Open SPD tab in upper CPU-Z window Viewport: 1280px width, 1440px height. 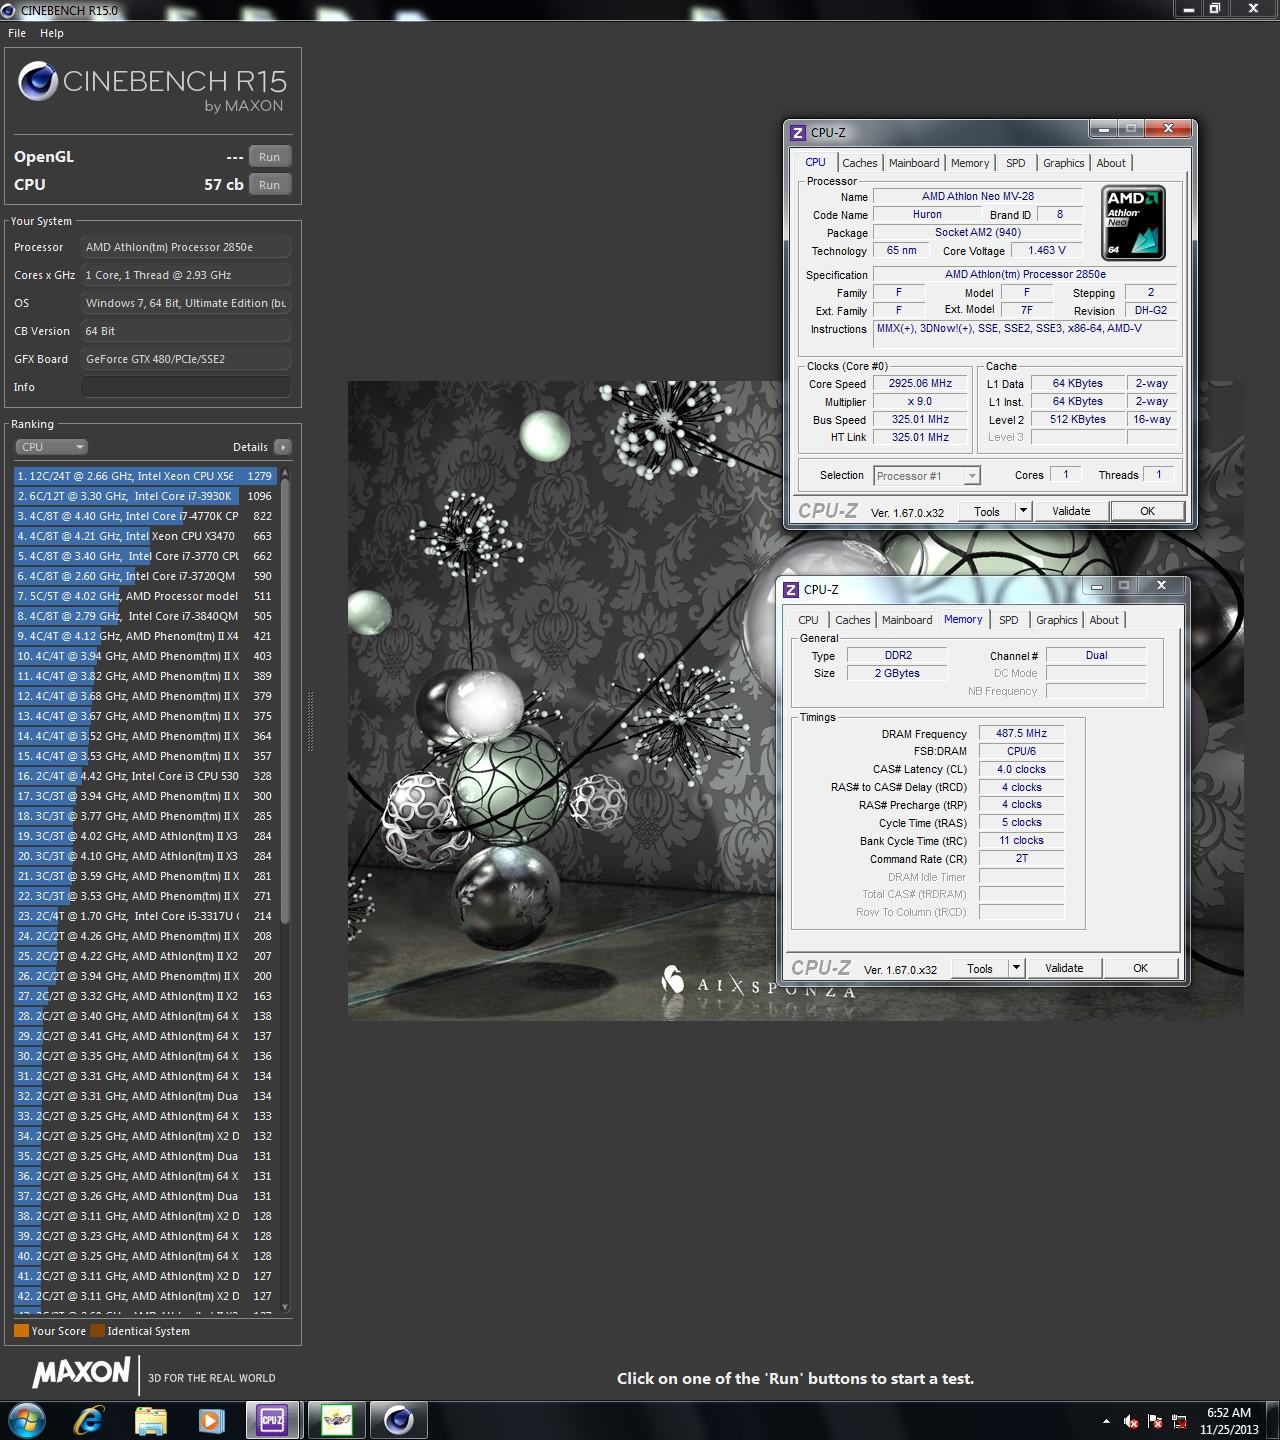(1015, 163)
